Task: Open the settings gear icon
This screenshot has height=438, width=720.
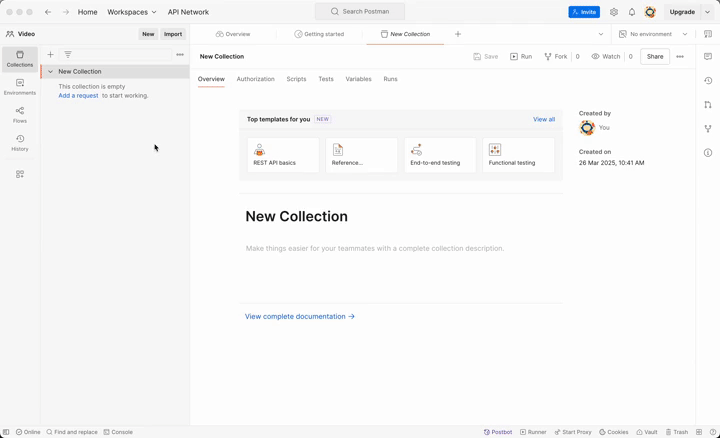Action: 614,12
